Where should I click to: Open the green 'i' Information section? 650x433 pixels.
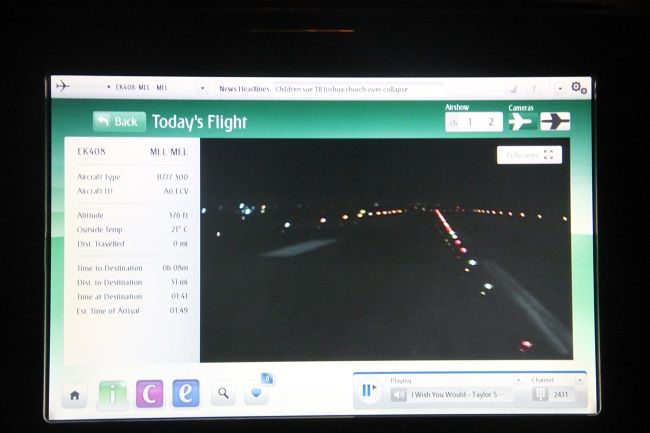pos(112,394)
